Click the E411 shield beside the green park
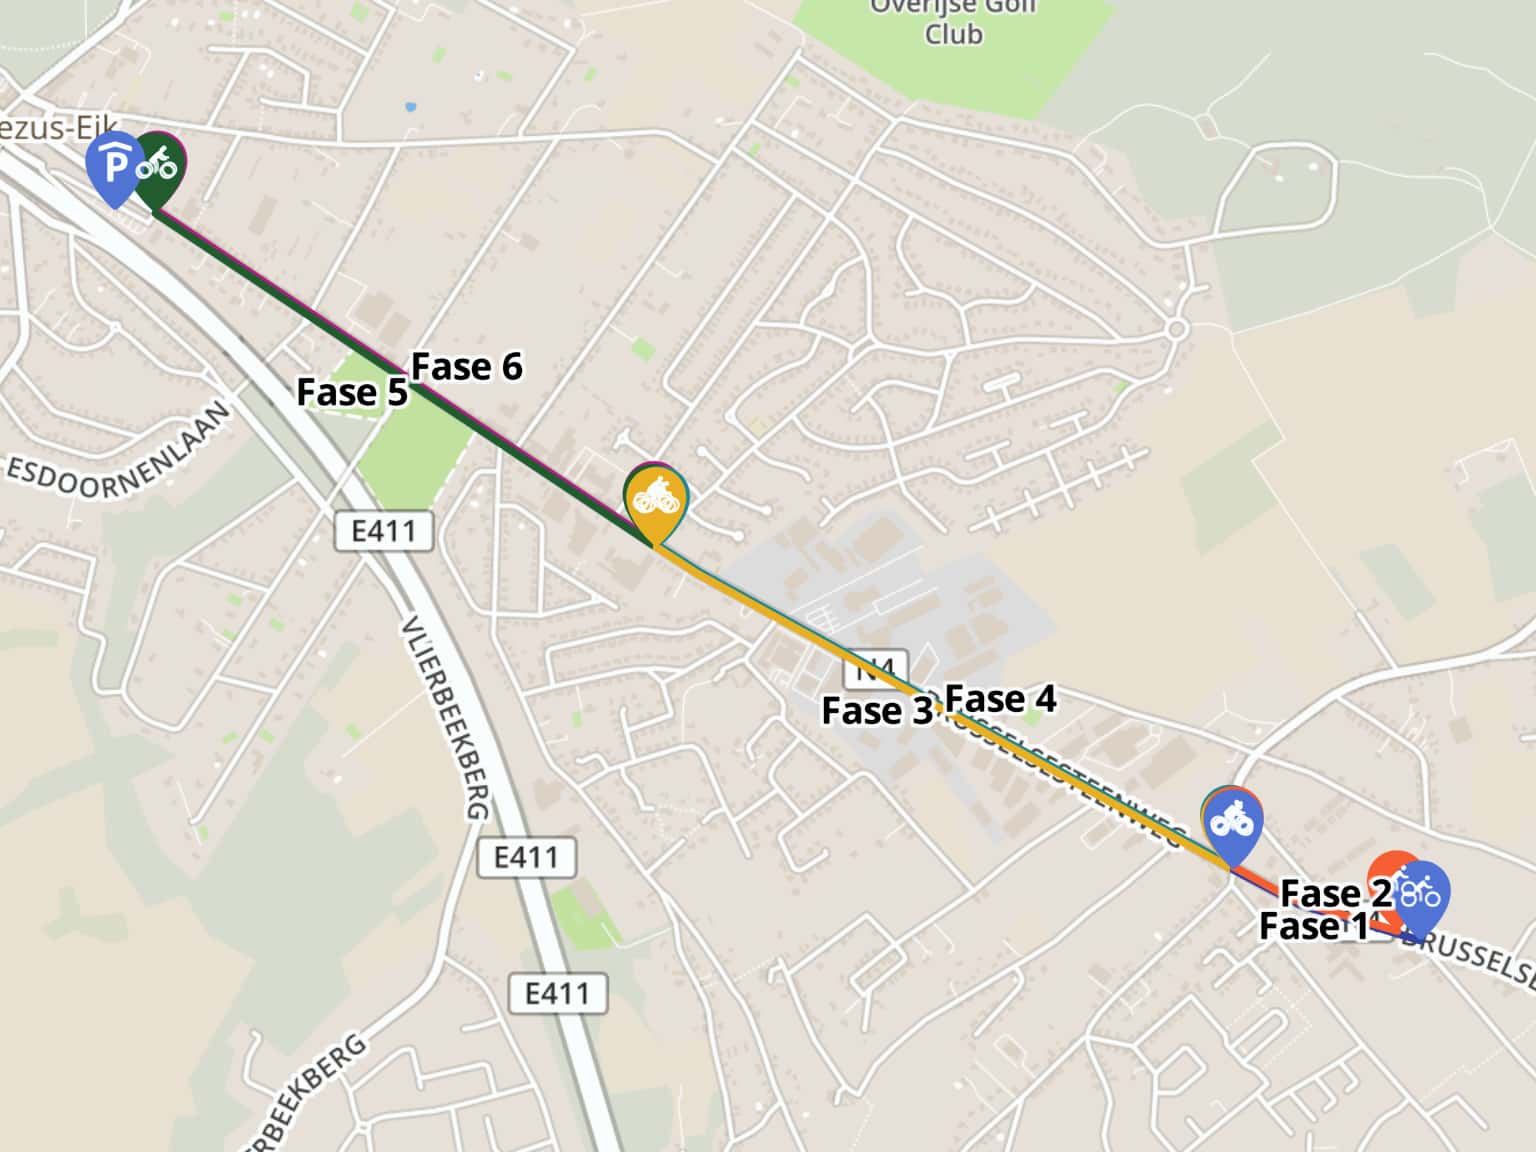This screenshot has width=1536, height=1152. coord(383,530)
